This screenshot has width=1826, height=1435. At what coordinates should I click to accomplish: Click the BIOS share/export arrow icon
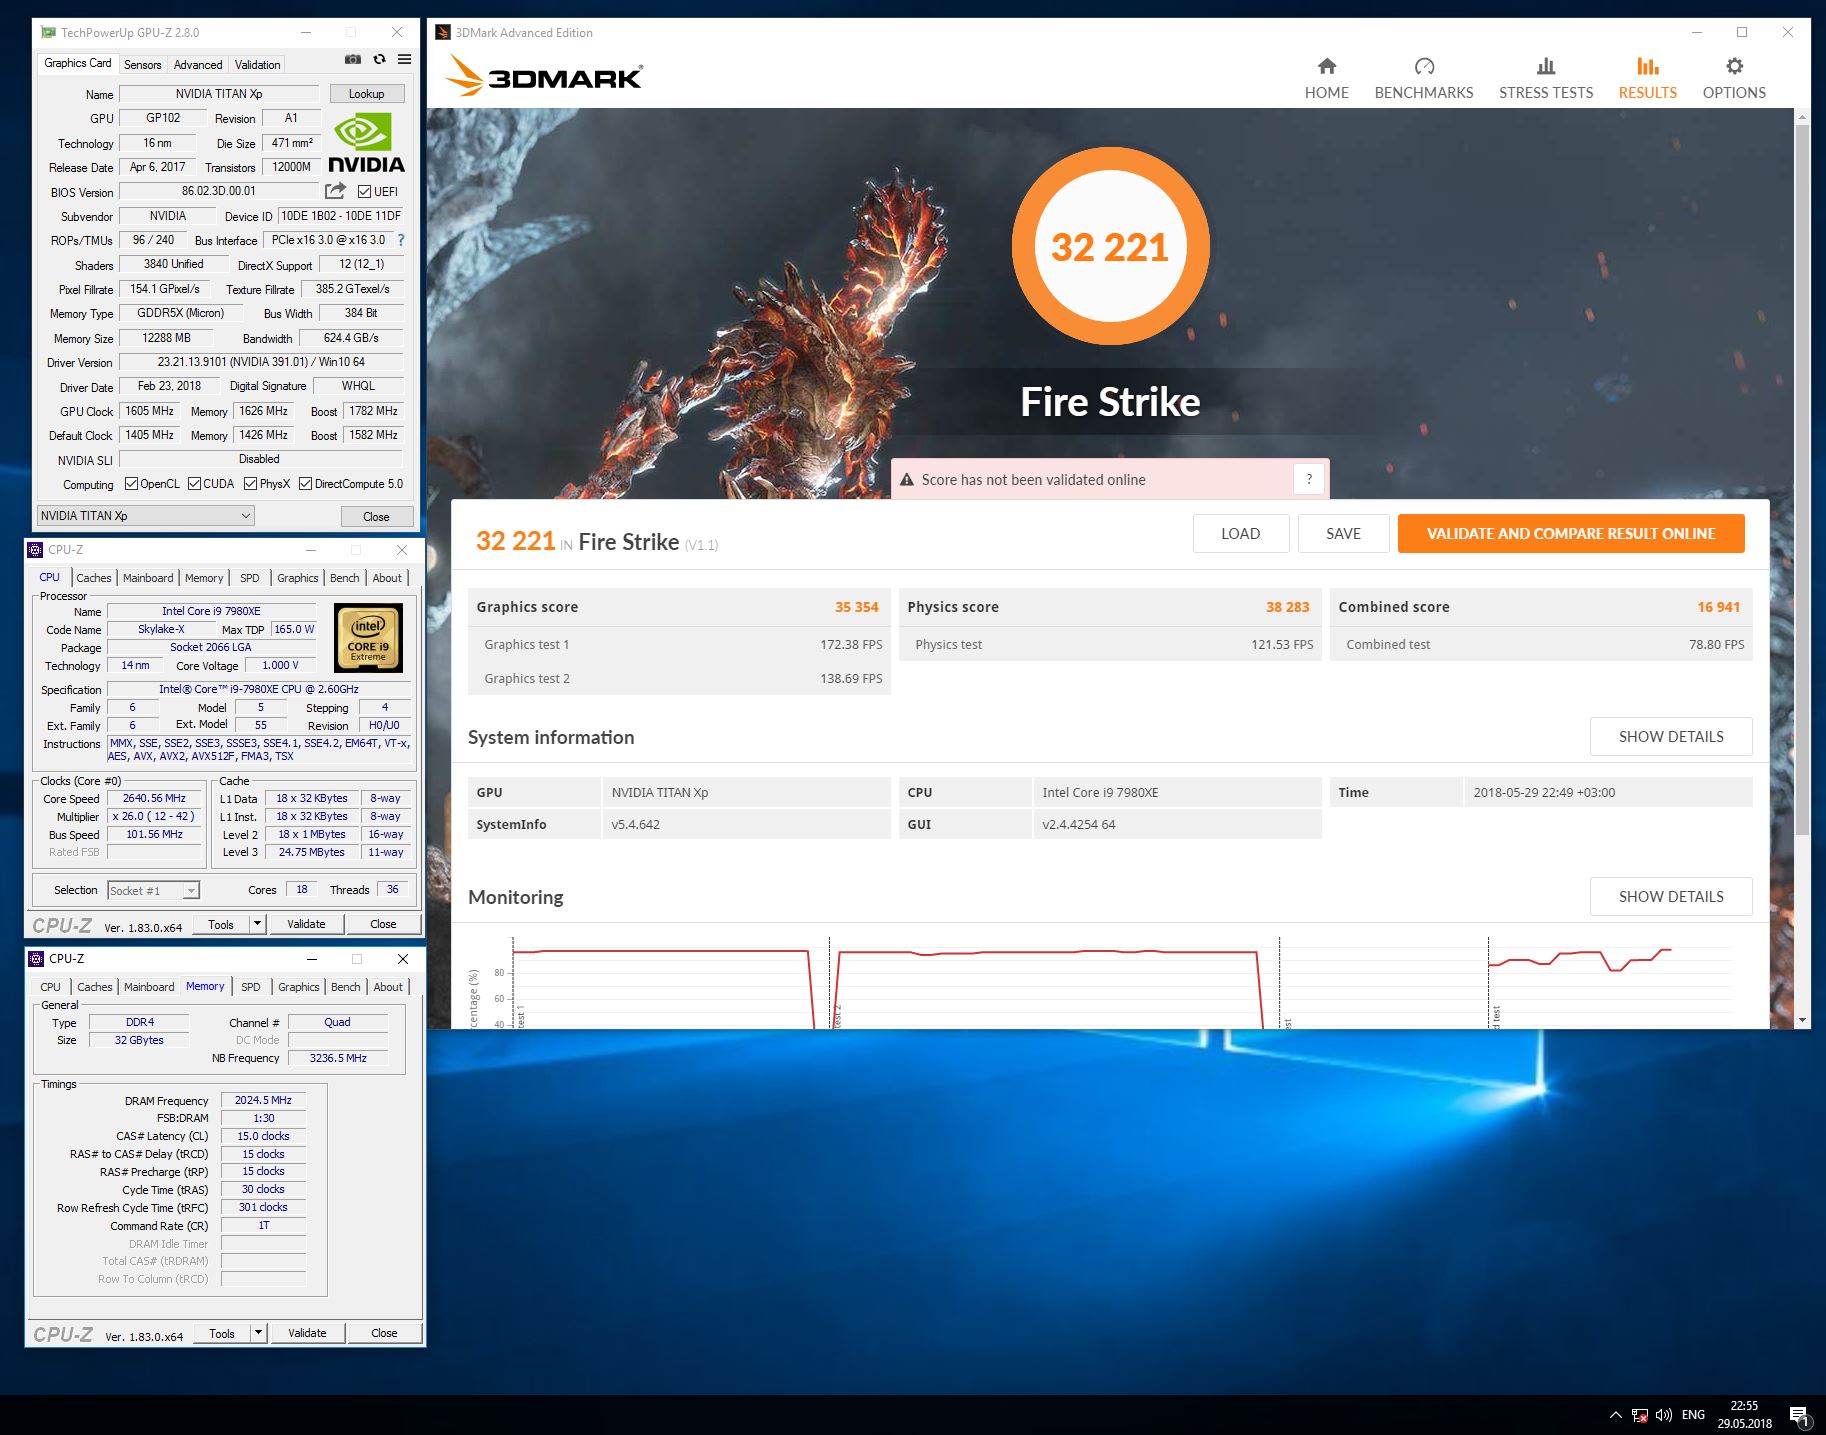[336, 190]
